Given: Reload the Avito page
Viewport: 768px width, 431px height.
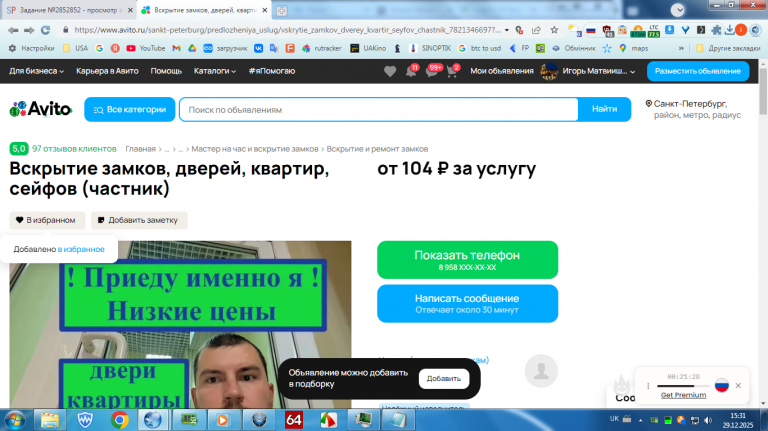Looking at the screenshot, I should [46, 30].
